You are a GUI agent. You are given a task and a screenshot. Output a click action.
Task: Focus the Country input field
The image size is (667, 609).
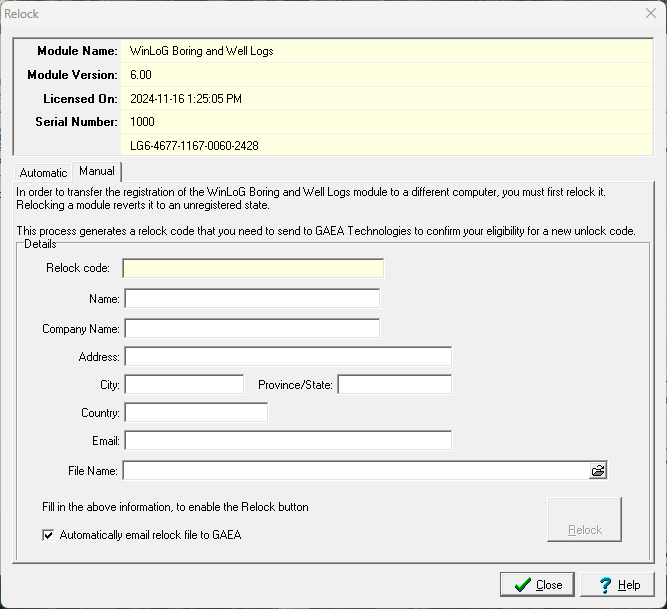click(x=196, y=413)
